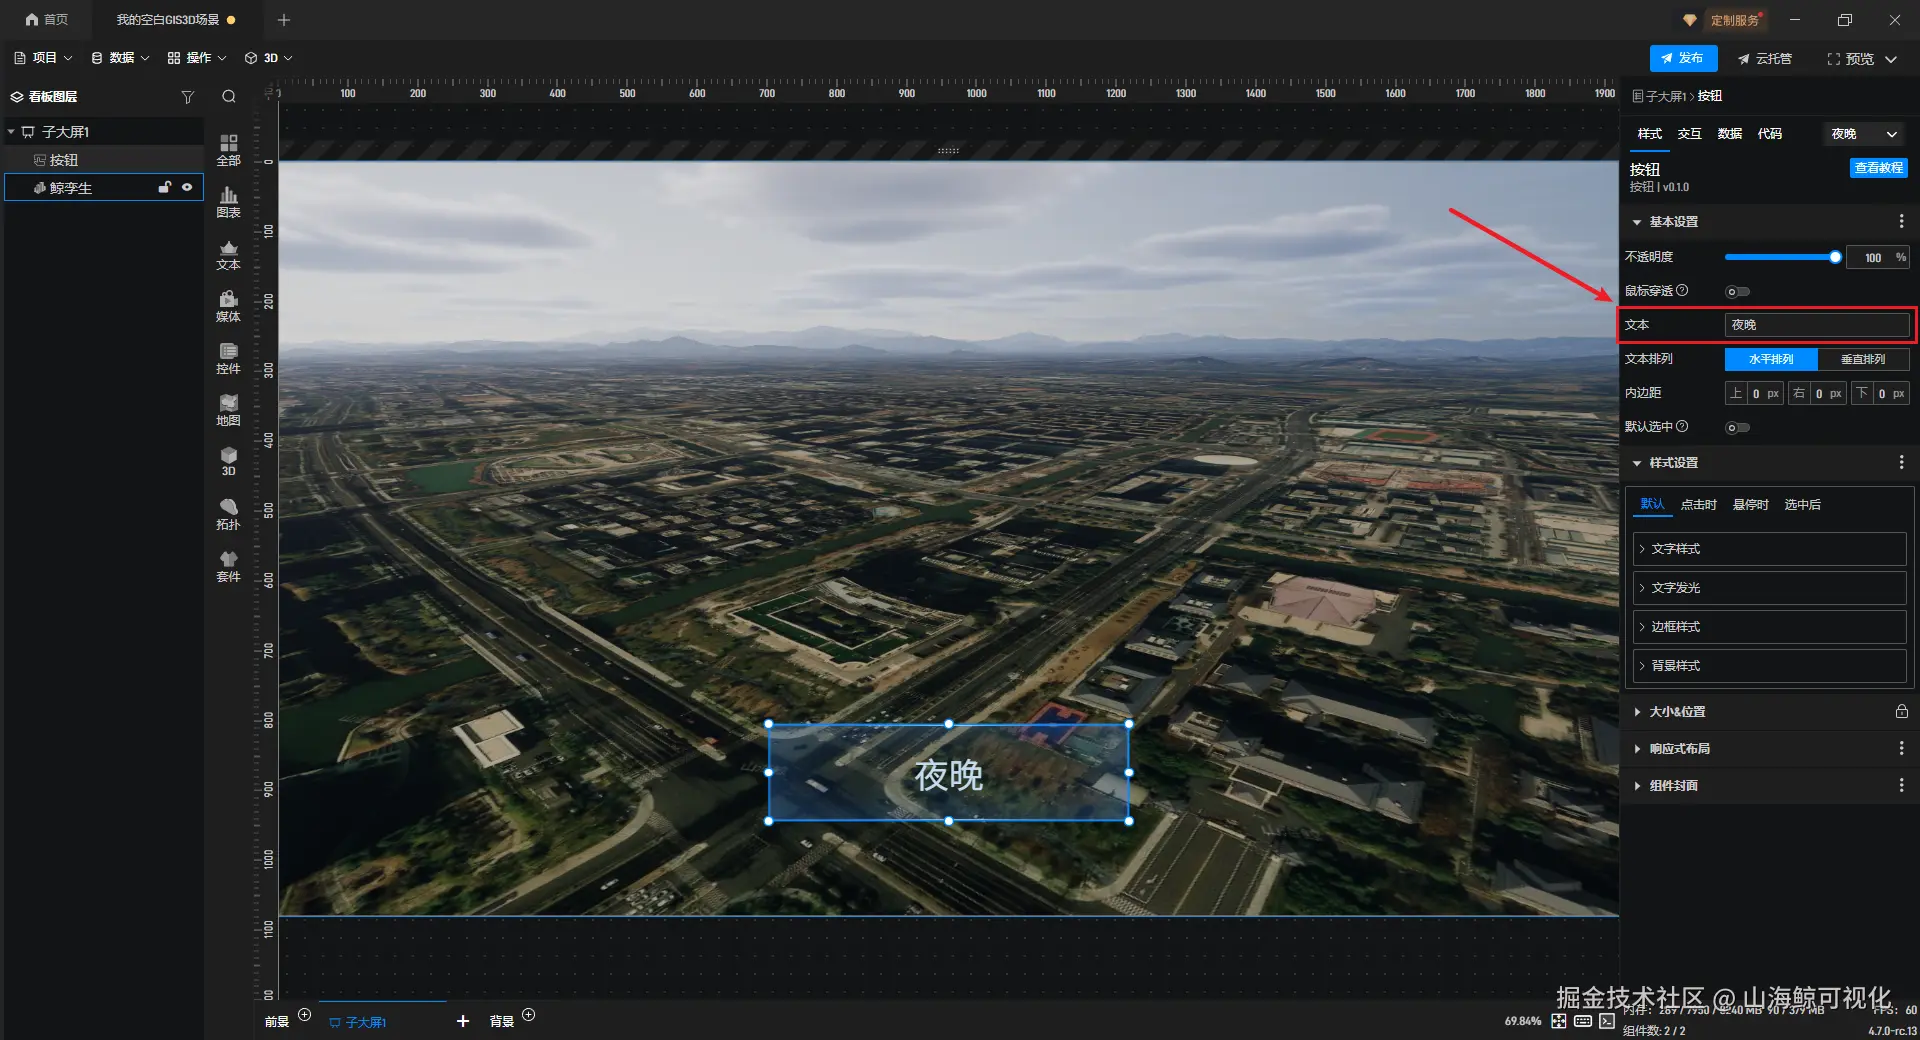The width and height of the screenshot is (1920, 1040).
Task: Select the 点击时 style state tab
Action: (x=1698, y=505)
